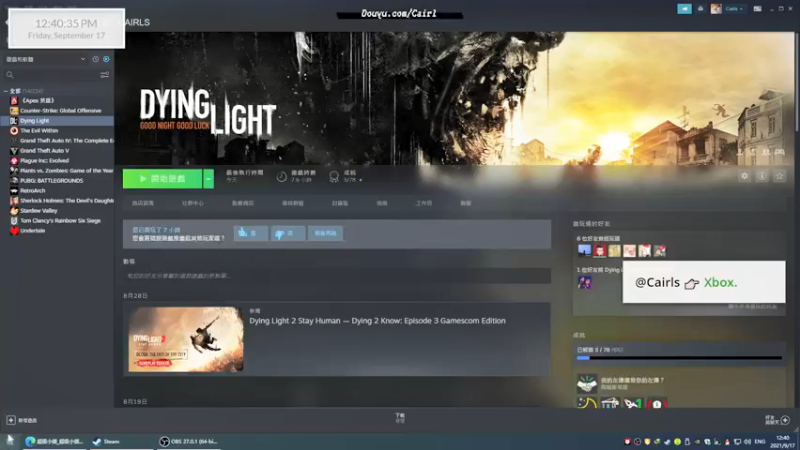Viewport: 800px width, 450px height.
Task: Click the activity post input field
Action: point(337,276)
